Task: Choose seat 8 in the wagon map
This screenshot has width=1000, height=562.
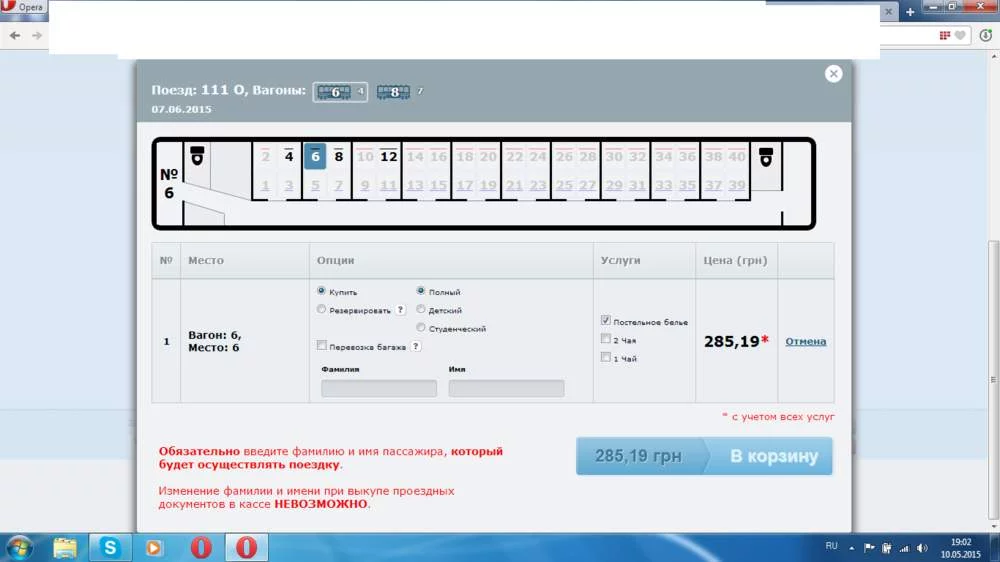Action: point(339,156)
